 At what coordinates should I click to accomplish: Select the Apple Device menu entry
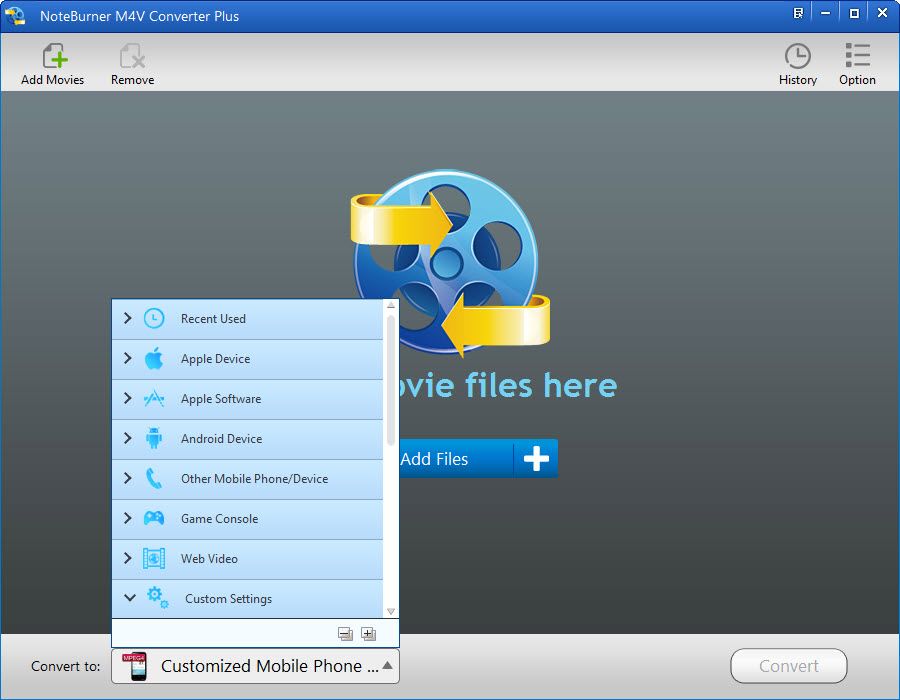[x=247, y=359]
